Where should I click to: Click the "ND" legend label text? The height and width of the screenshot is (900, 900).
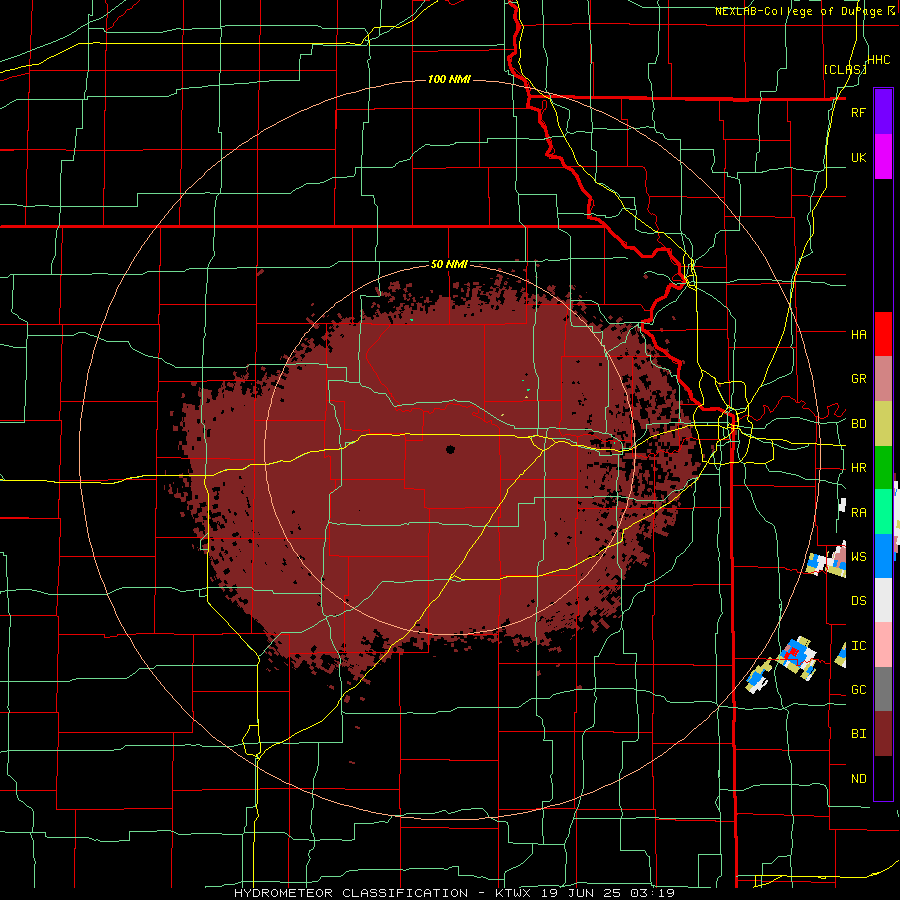(858, 779)
